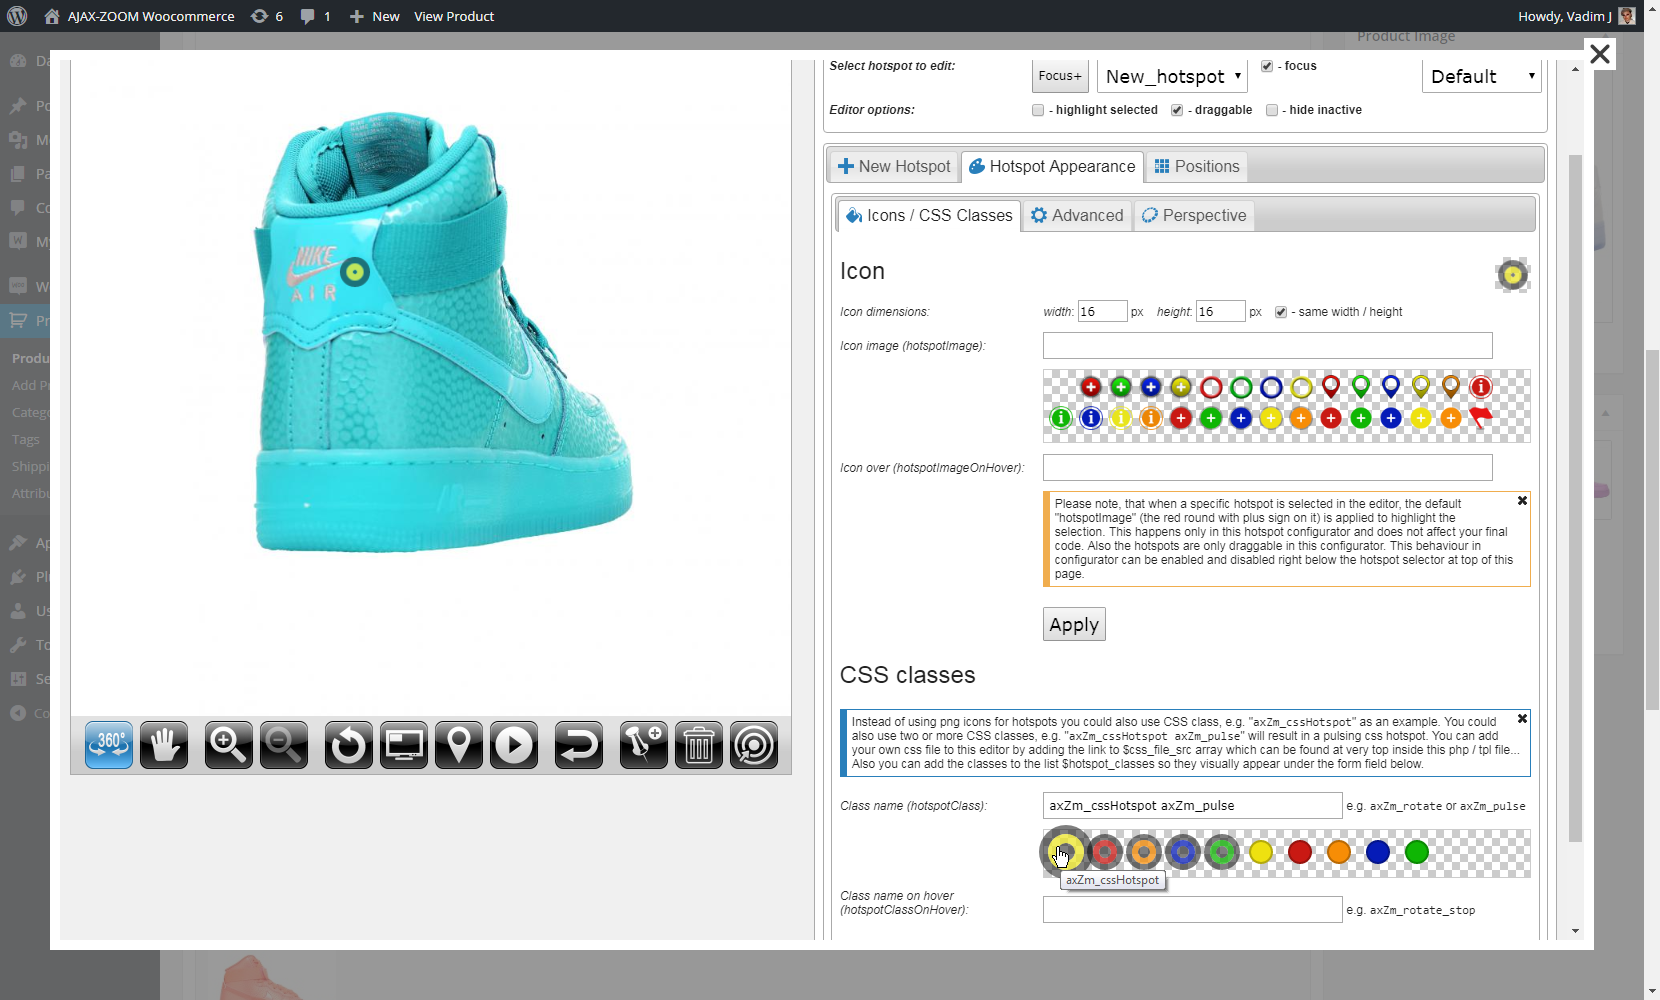This screenshot has width=1660, height=1000.
Task: Click the icon height input field
Action: (1221, 312)
